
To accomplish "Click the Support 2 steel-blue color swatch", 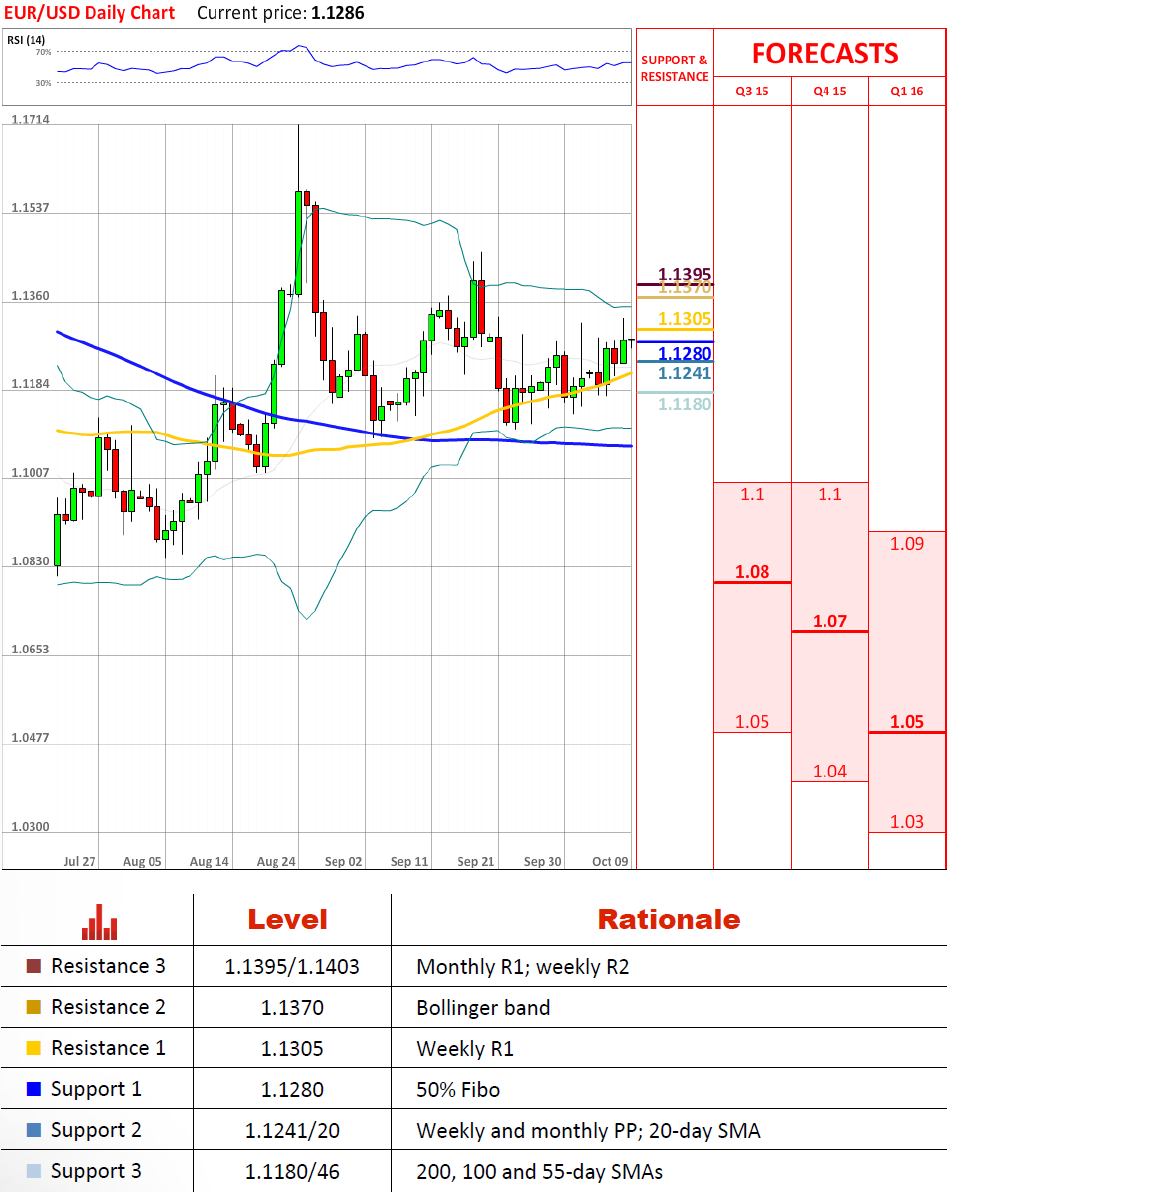I will click(33, 1130).
